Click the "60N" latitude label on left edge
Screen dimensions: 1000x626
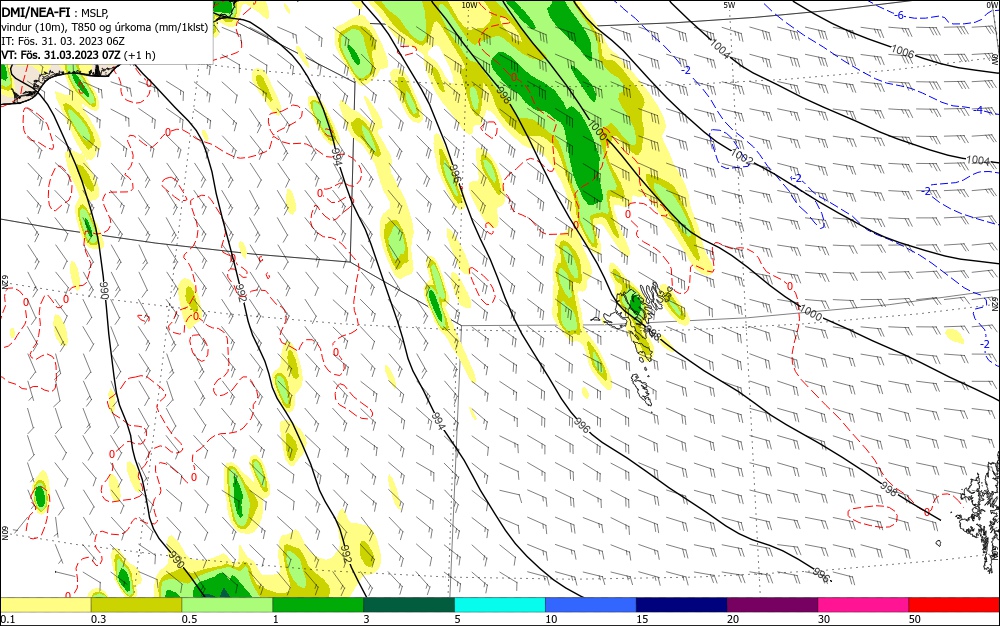click(4, 533)
